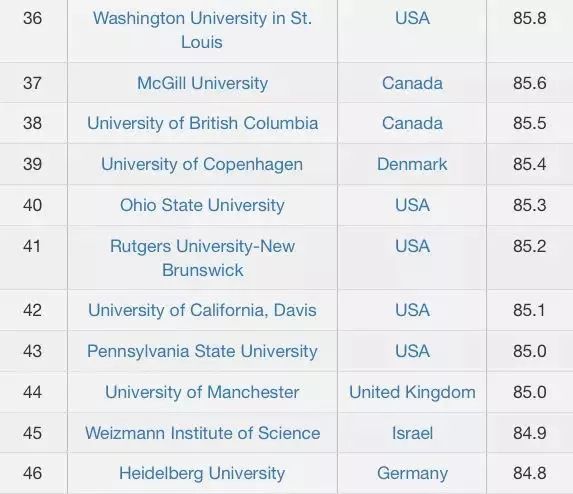Viewport: 573px width, 494px height.
Task: Click University of British Columbia link
Action: [x=202, y=123]
